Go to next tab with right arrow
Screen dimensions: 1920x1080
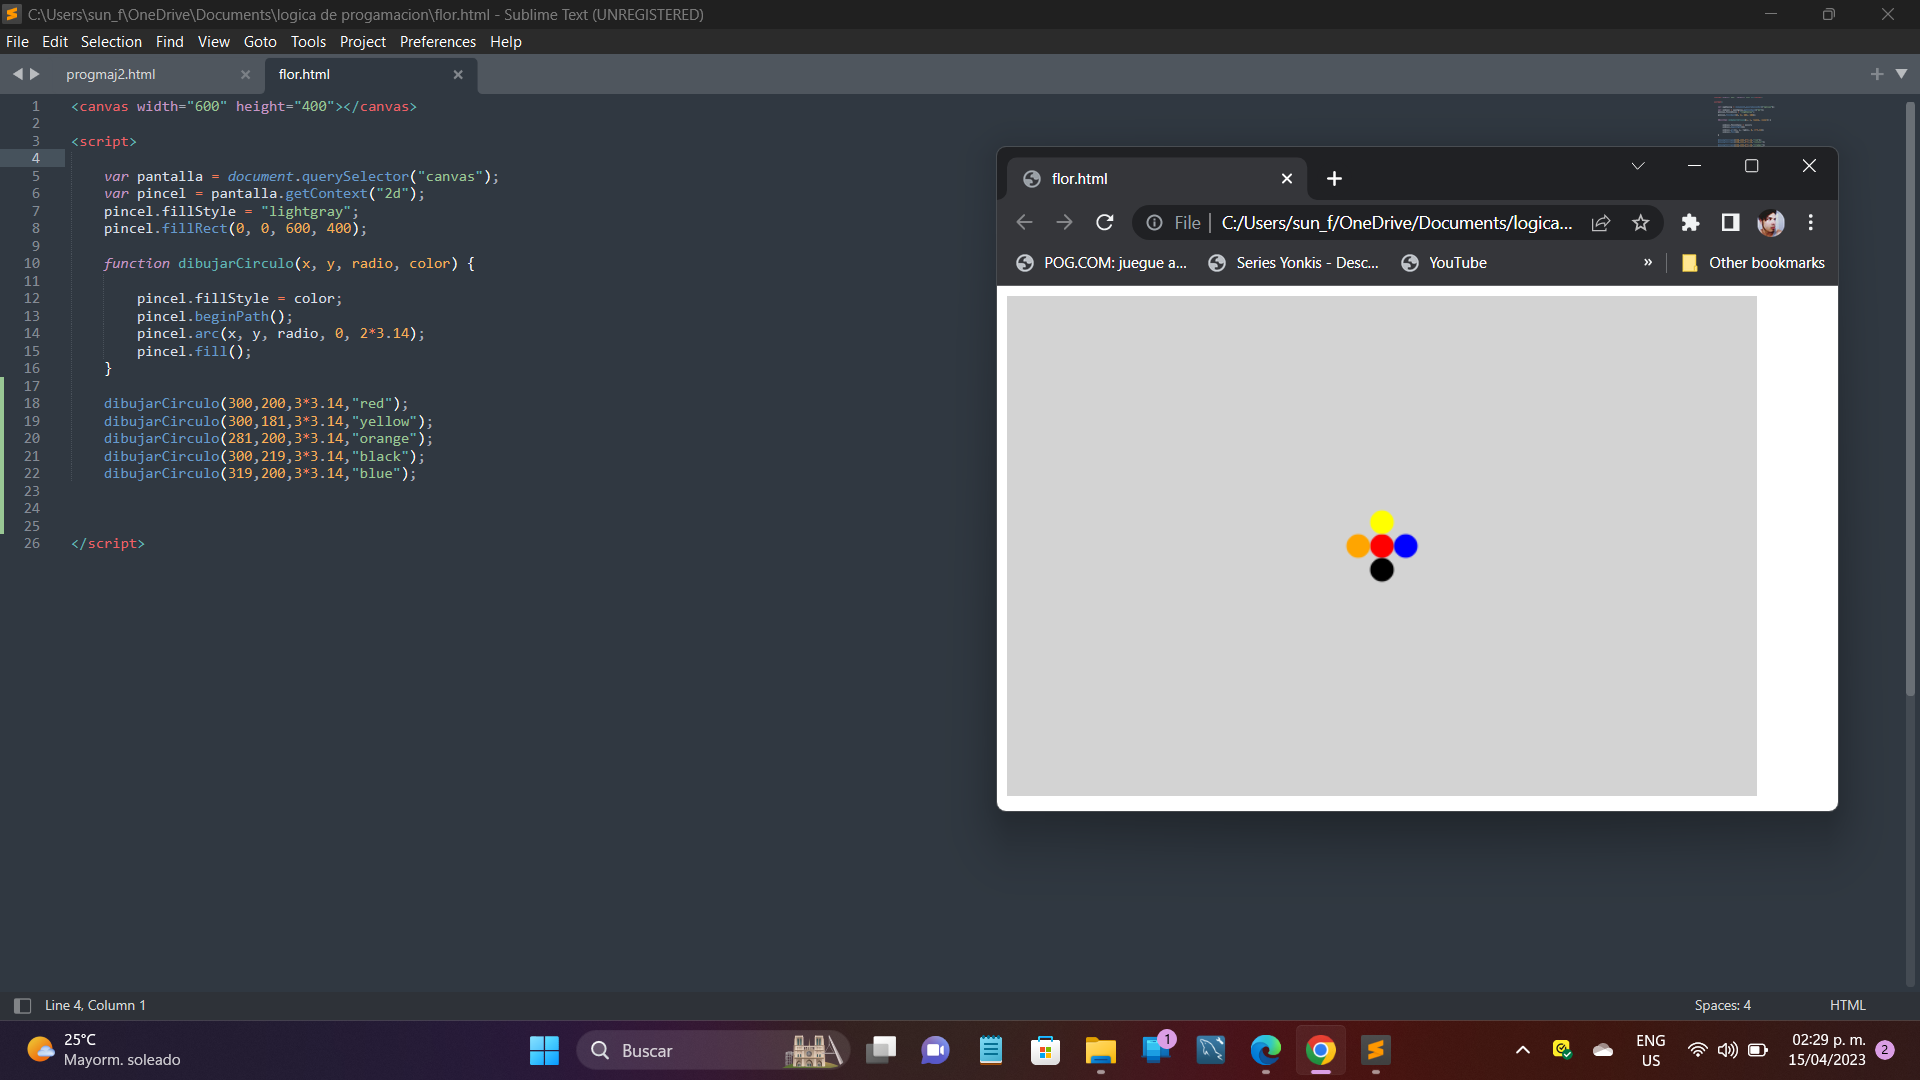pos(35,74)
